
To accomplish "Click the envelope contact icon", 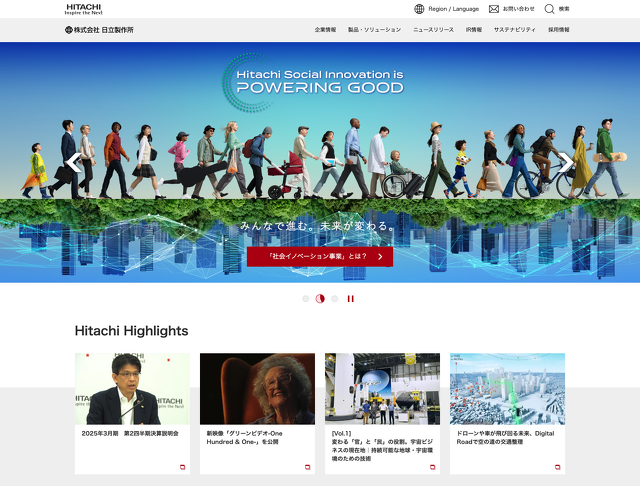I will click(494, 9).
